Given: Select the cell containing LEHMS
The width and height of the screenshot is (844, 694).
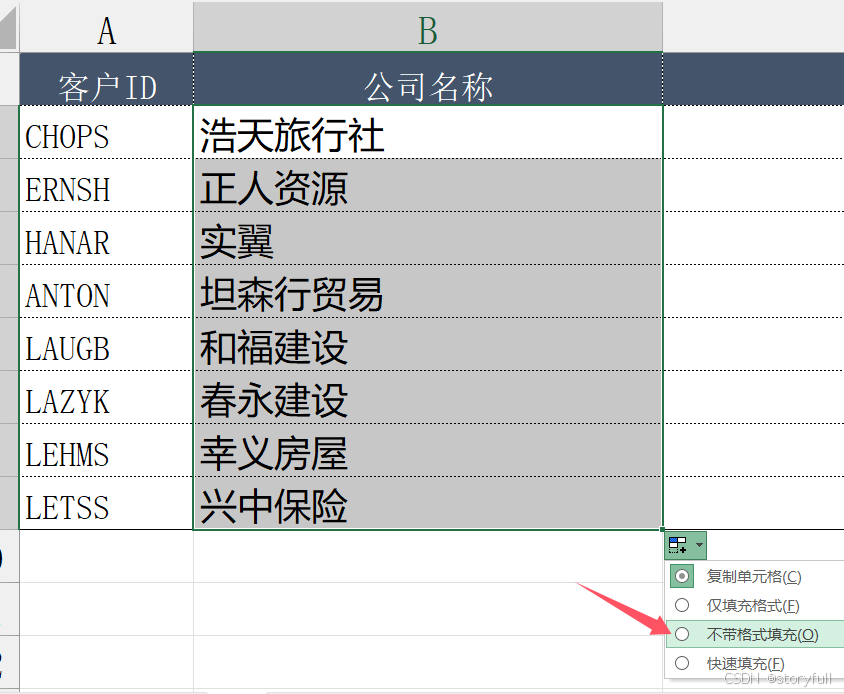Looking at the screenshot, I should 106,450.
